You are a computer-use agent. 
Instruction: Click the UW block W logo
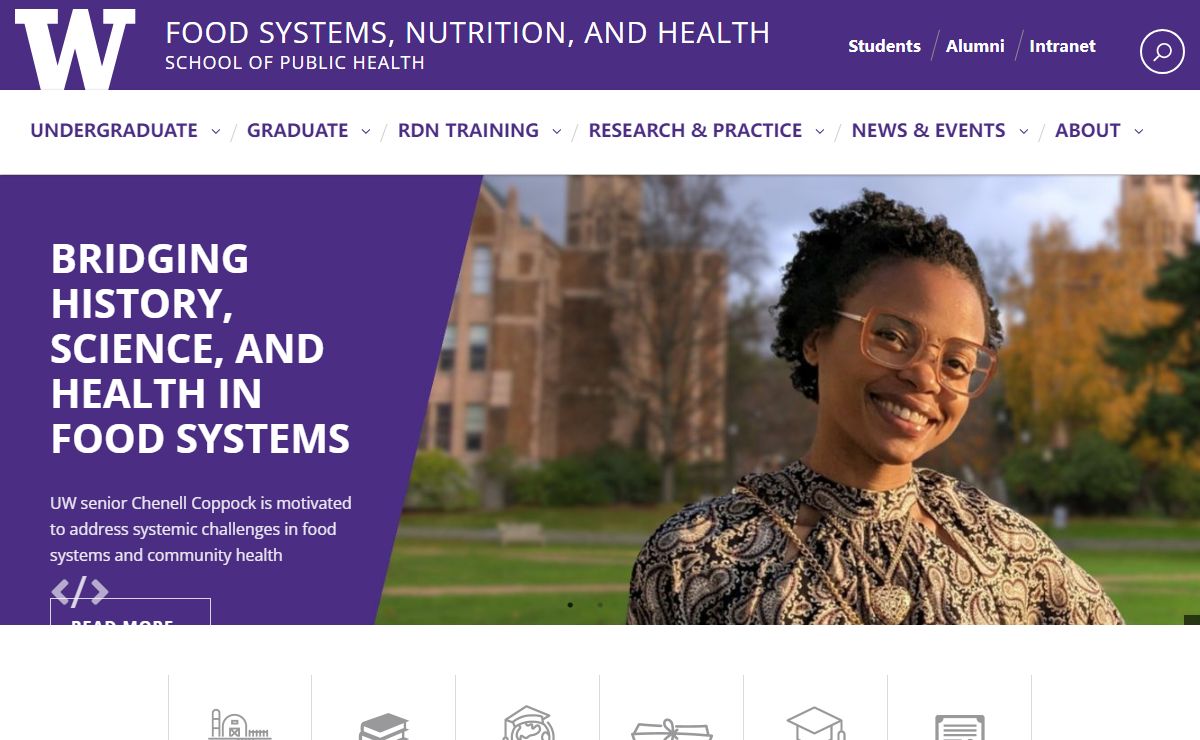pos(75,49)
